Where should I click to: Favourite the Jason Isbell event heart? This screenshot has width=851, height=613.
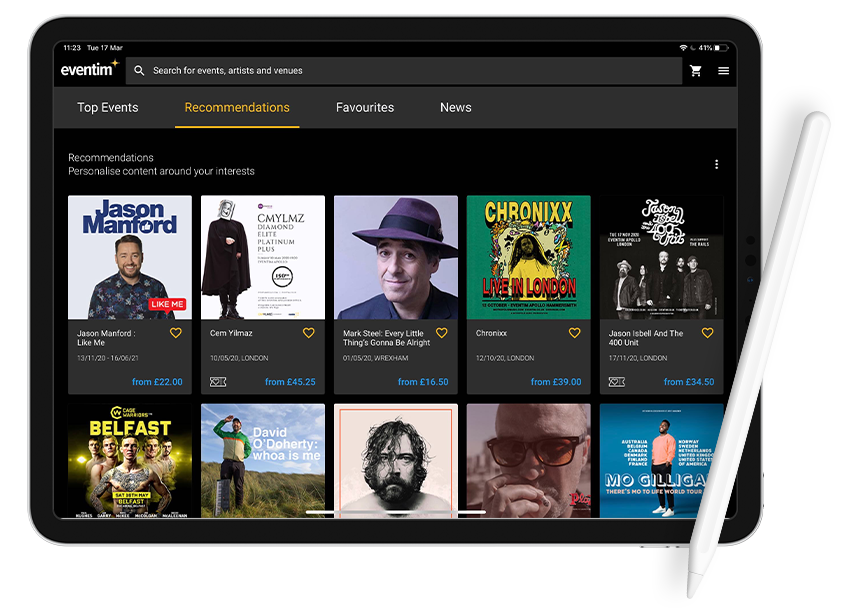(708, 333)
